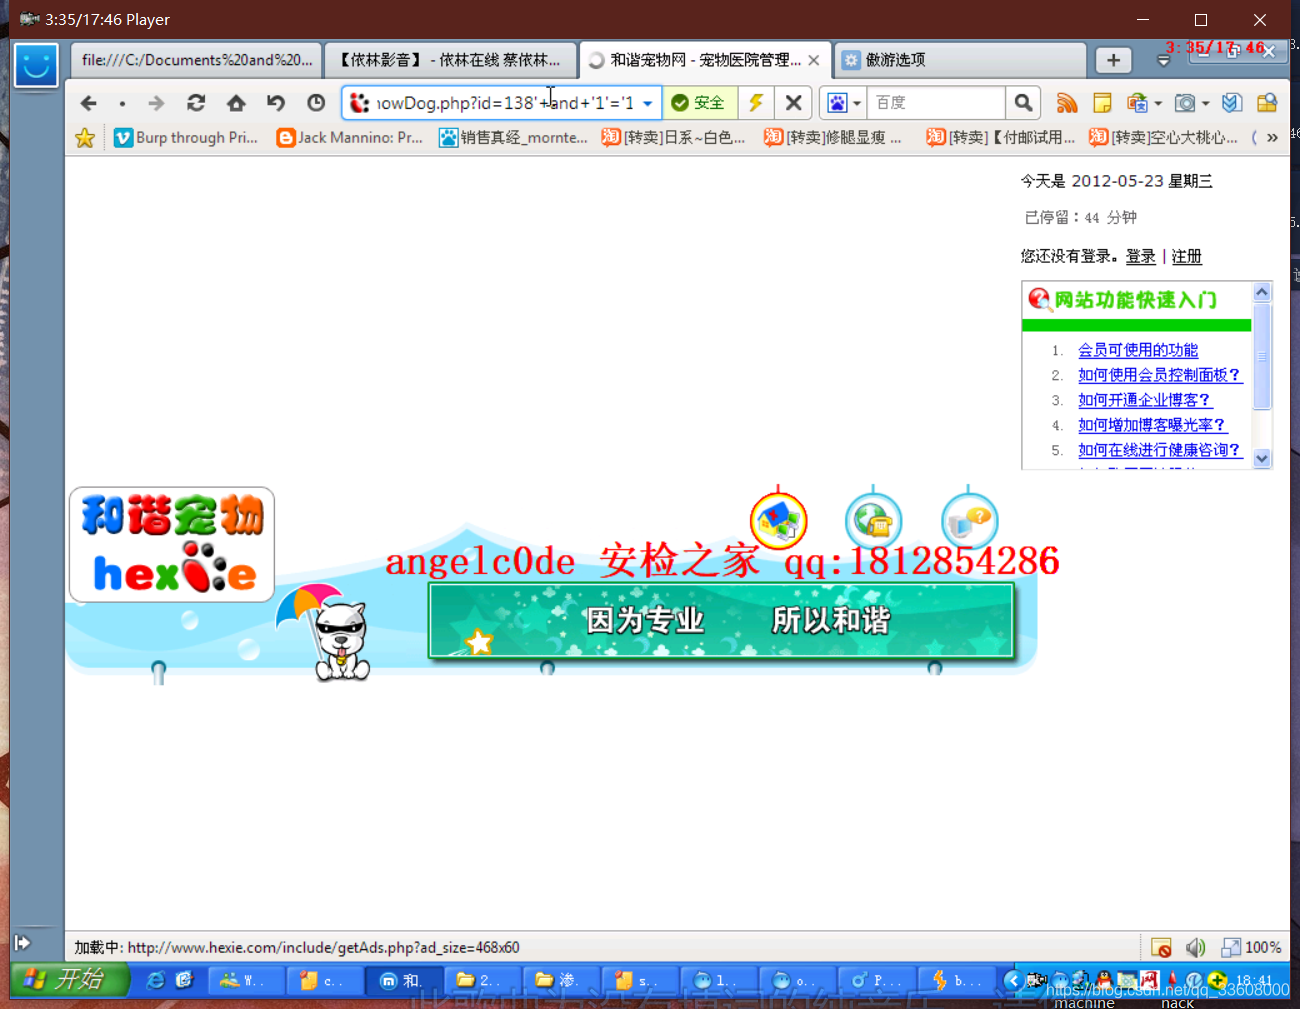Screen dimensions: 1300x1009
Task: Open the download manager icon
Action: pyautogui.click(x=1231, y=102)
